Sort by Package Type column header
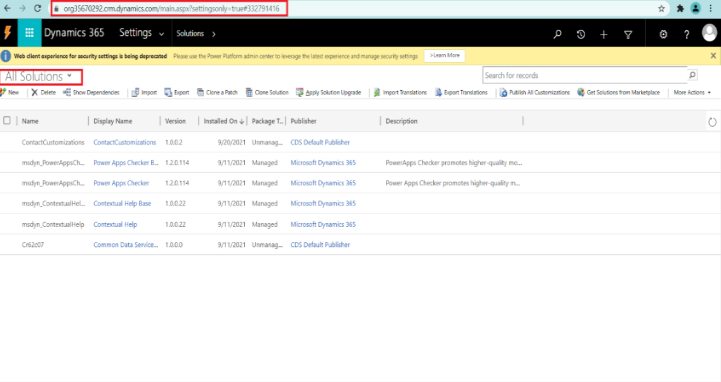 coord(267,121)
